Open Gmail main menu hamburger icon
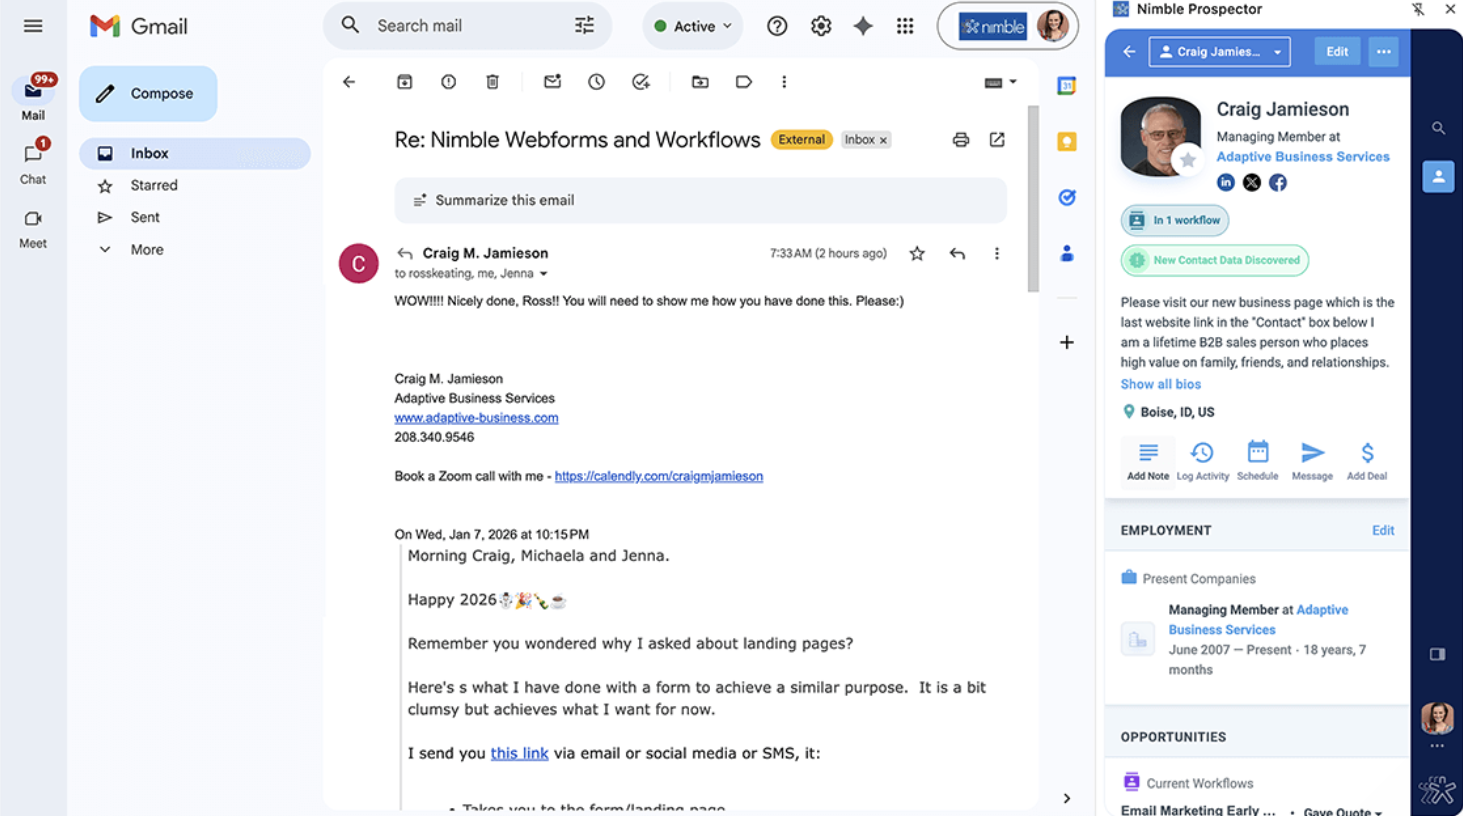 tap(33, 26)
